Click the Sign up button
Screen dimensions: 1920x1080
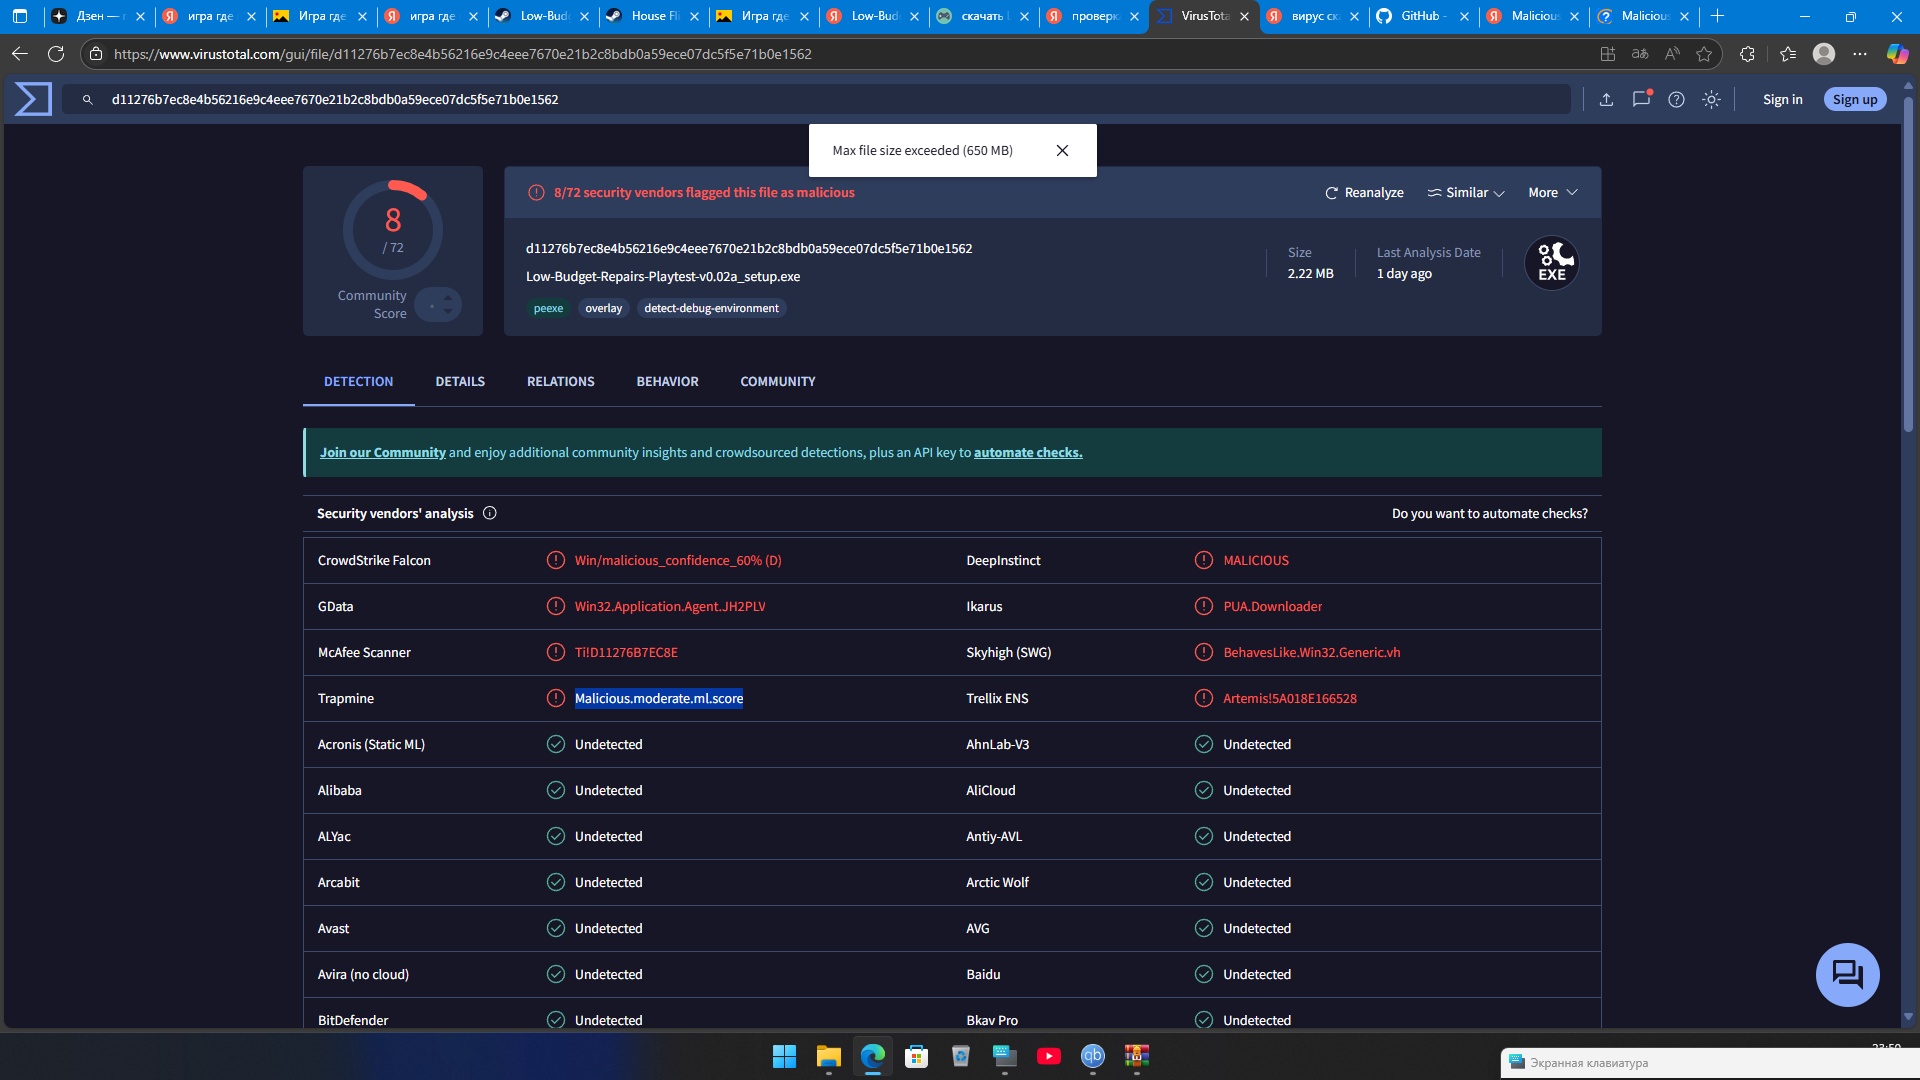click(1854, 99)
